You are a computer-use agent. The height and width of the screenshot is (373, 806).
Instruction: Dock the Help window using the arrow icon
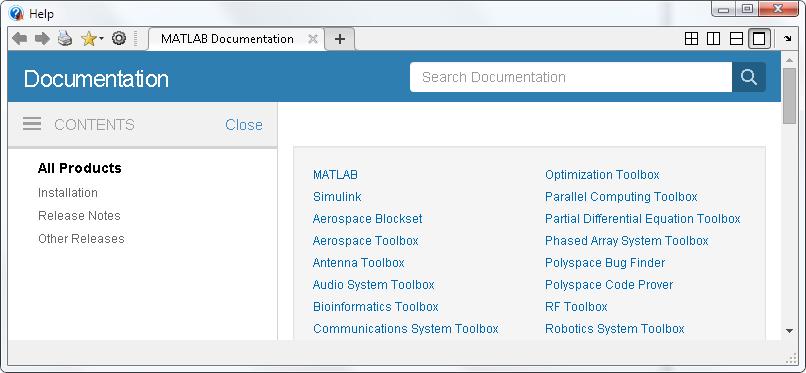[x=788, y=39]
